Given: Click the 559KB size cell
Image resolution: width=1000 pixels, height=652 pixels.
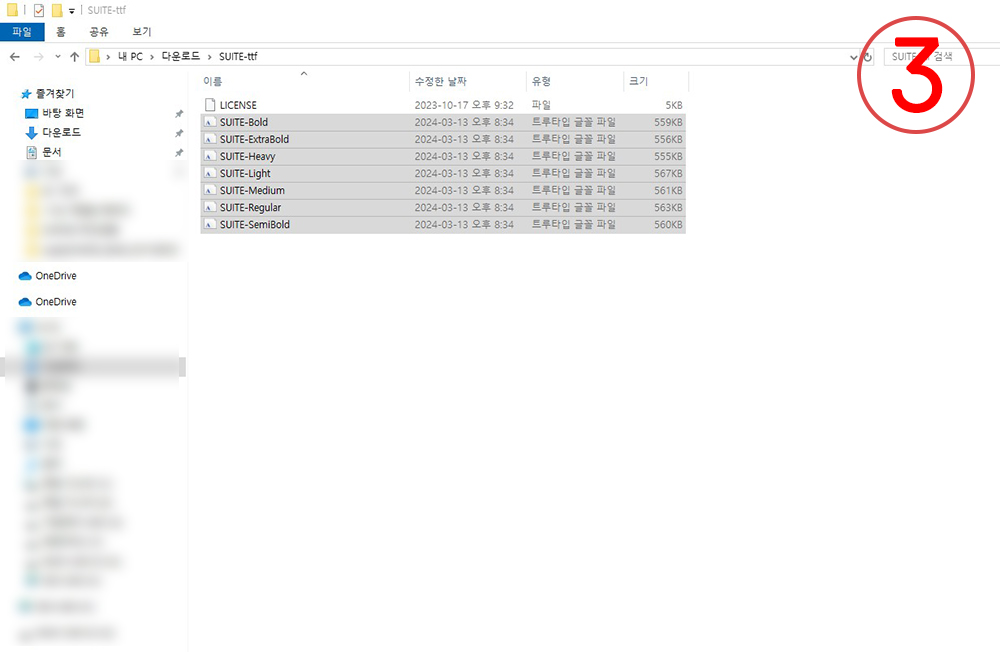Looking at the screenshot, I should 668,122.
